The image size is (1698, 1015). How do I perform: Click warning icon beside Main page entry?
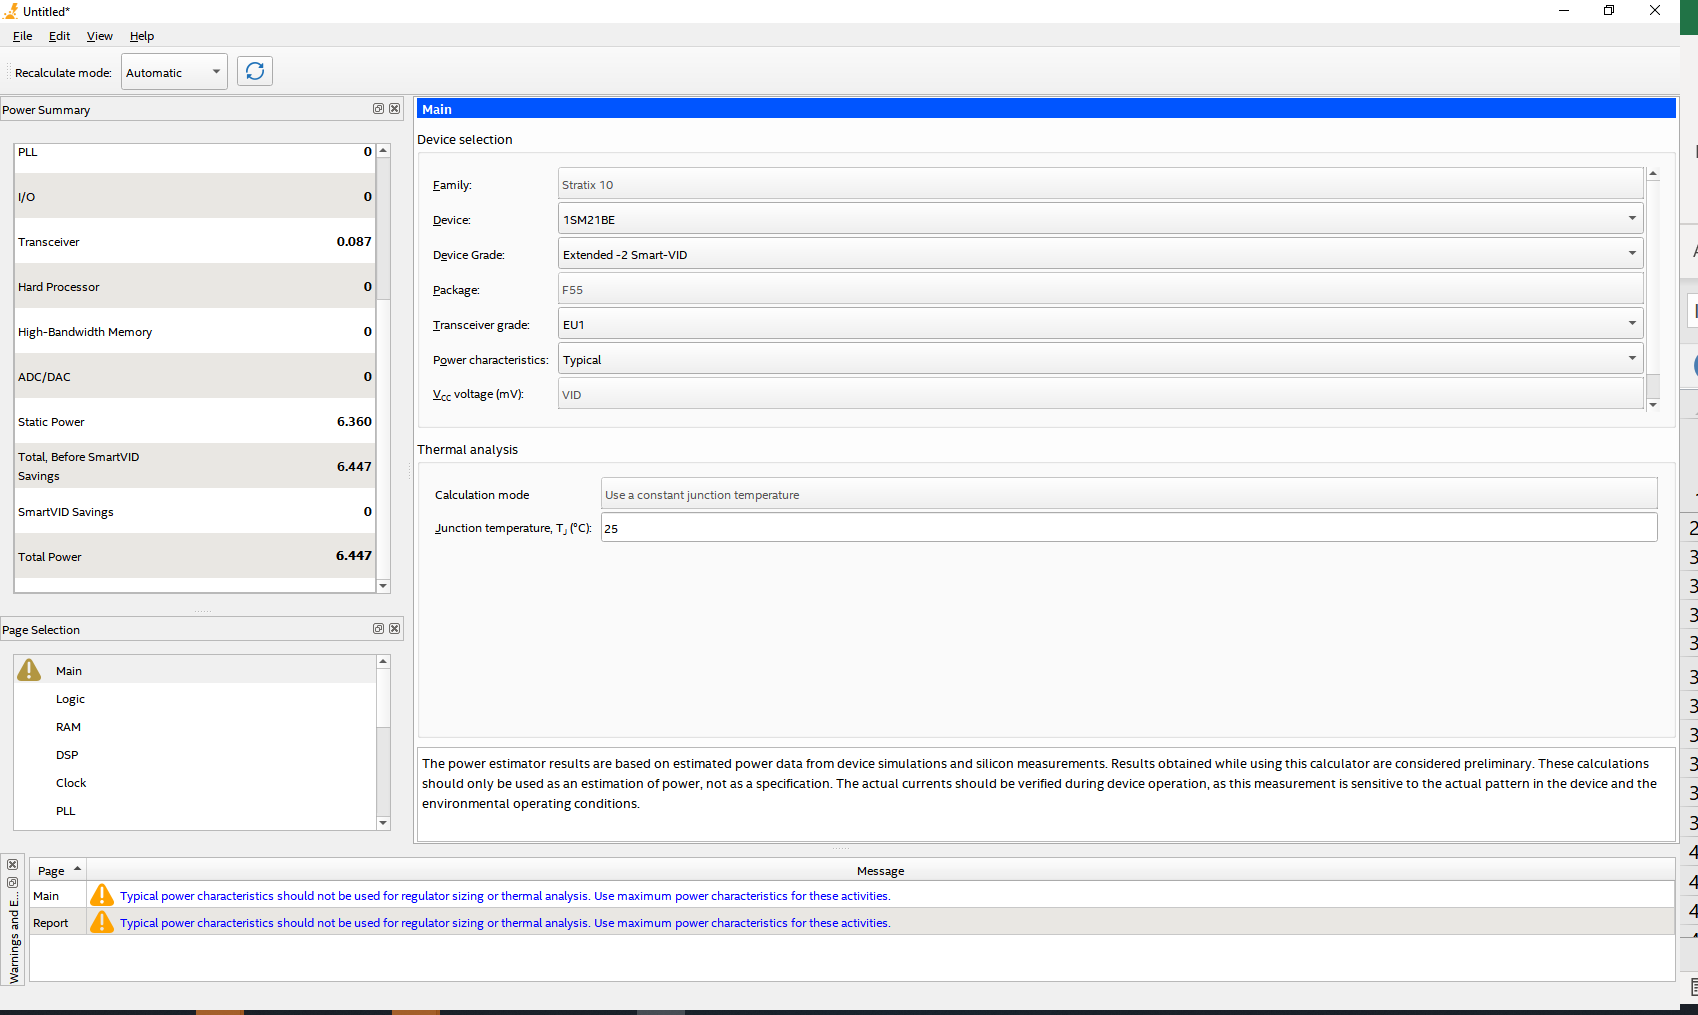tap(30, 670)
